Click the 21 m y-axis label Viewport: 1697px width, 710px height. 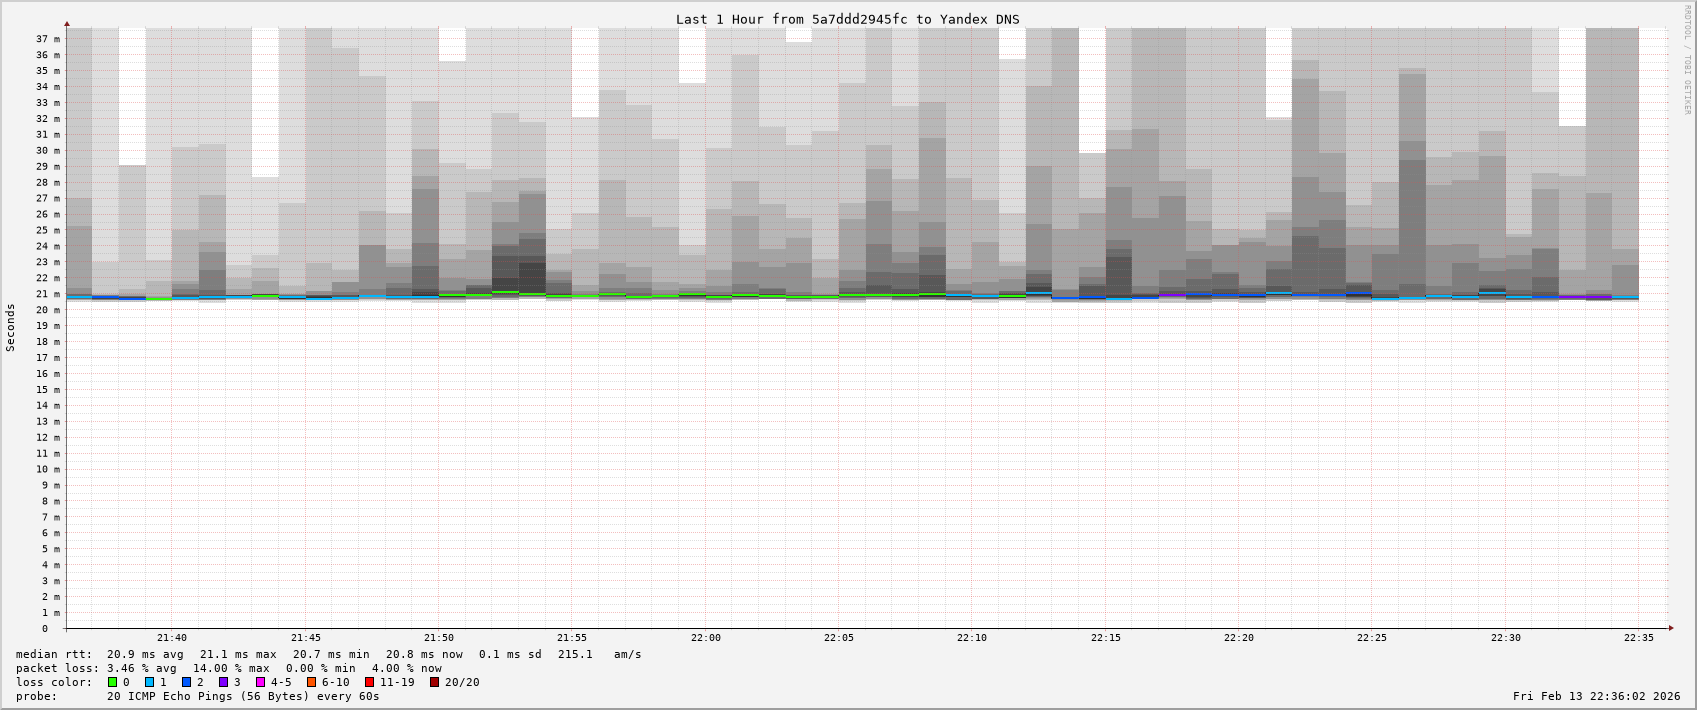[48, 294]
